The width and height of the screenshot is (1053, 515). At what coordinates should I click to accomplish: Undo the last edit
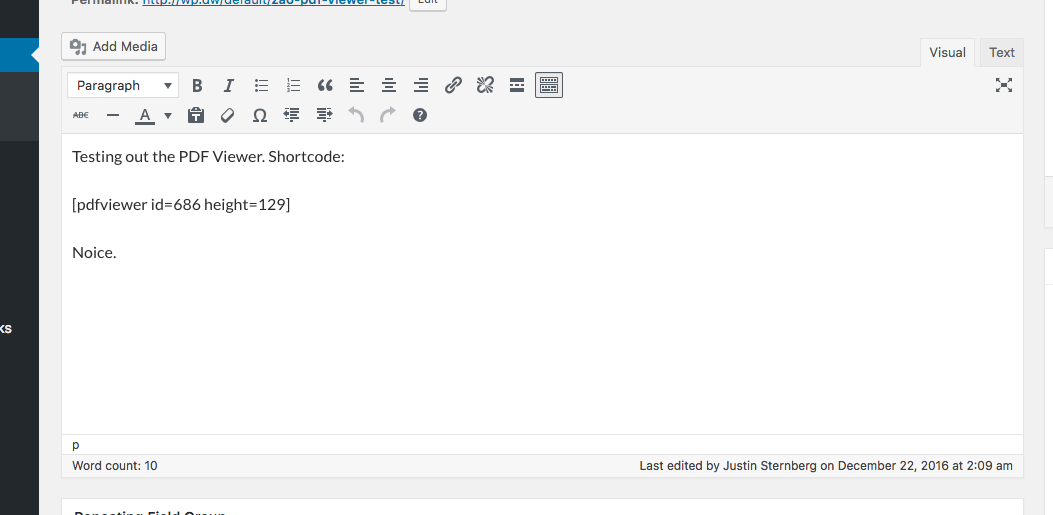tap(356, 115)
